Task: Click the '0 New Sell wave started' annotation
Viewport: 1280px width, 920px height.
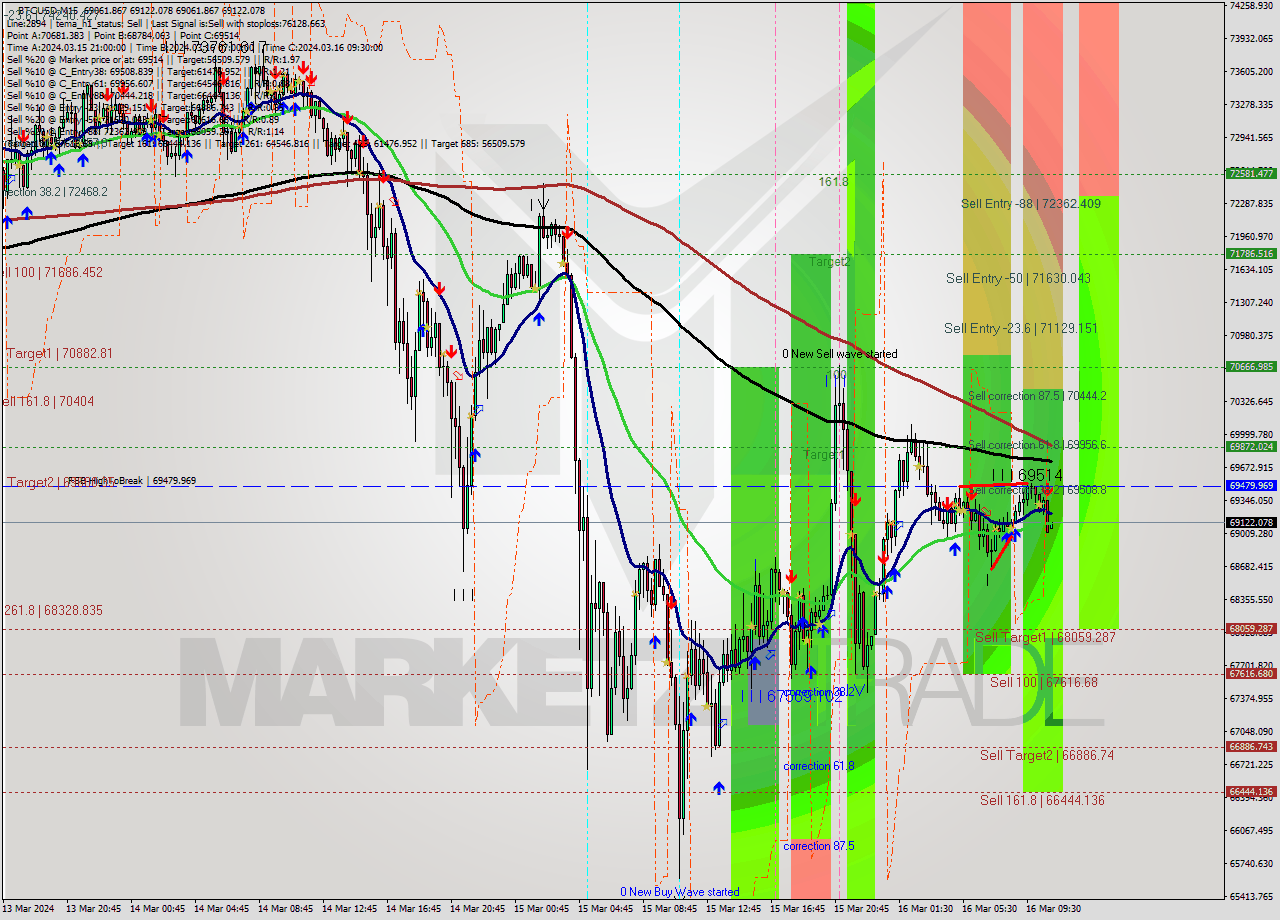Action: 840,354
